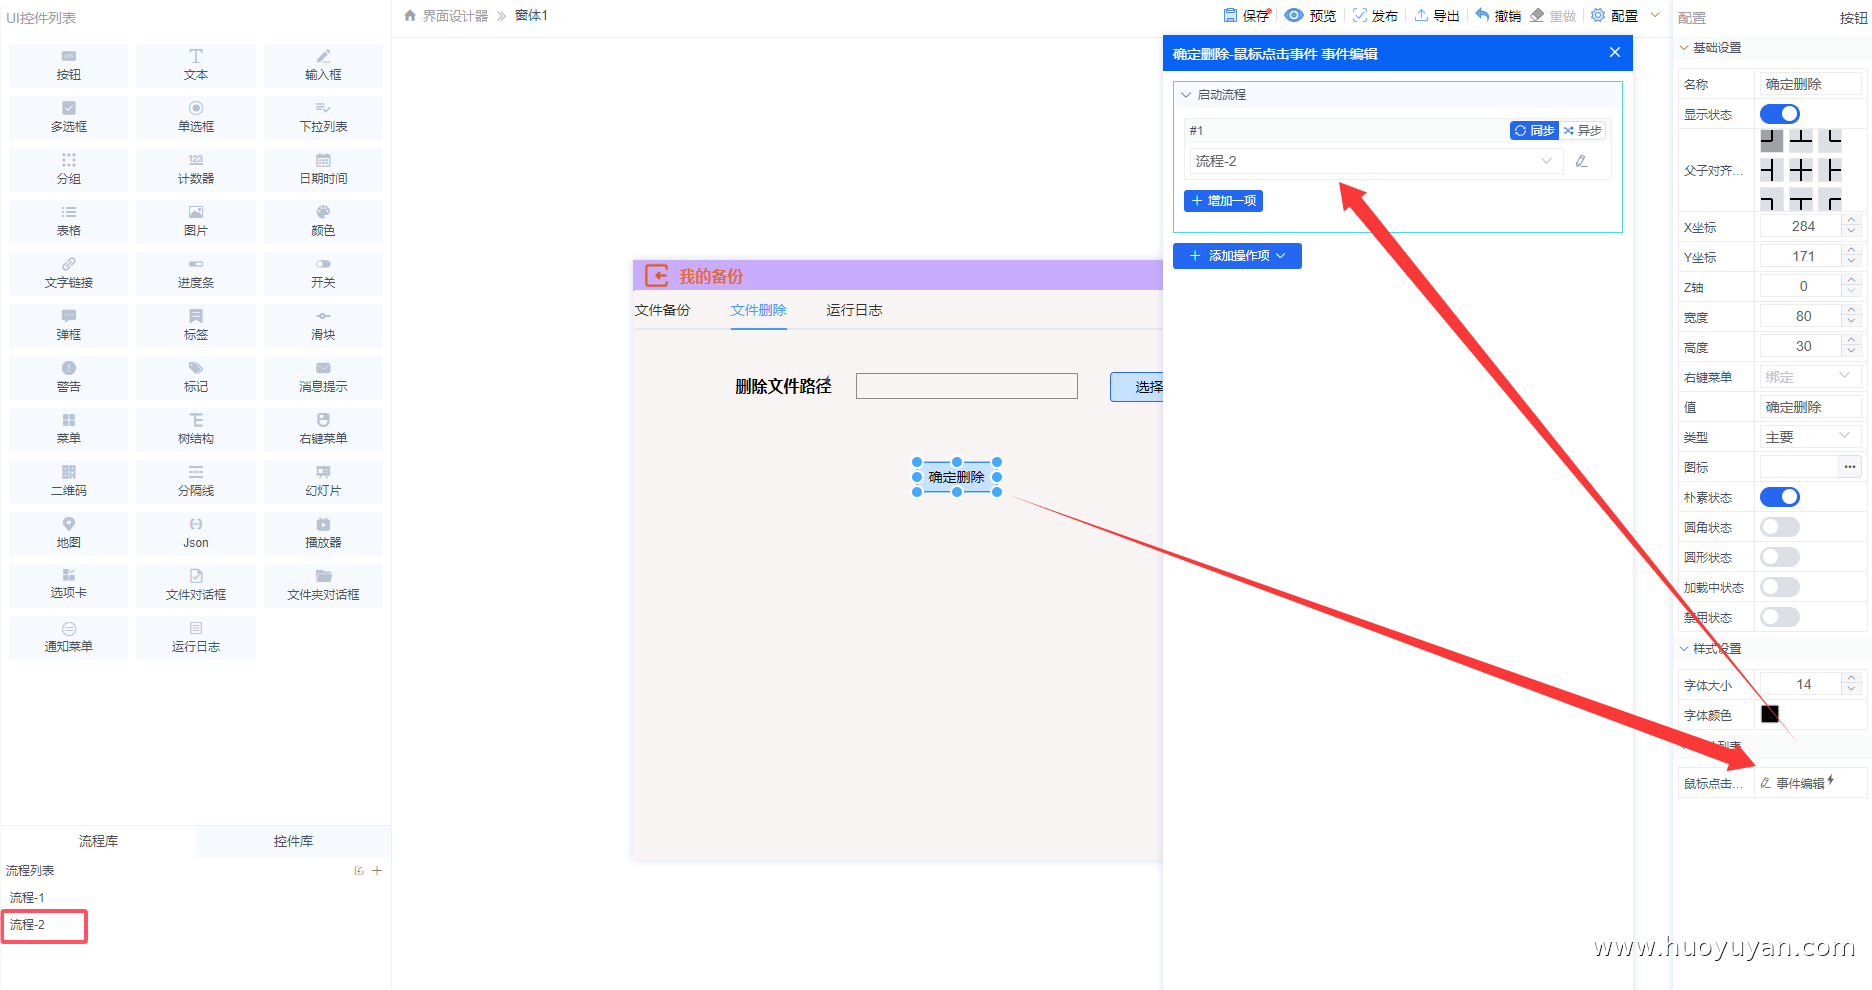Viewport: 1872px width, 990px height.
Task: Pick the 播放器 widget
Action: pyautogui.click(x=323, y=534)
